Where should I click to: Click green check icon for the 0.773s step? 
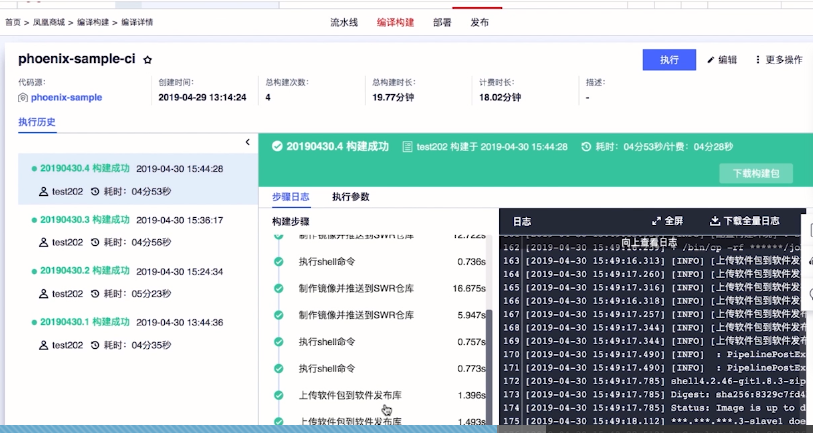pyautogui.click(x=279, y=369)
